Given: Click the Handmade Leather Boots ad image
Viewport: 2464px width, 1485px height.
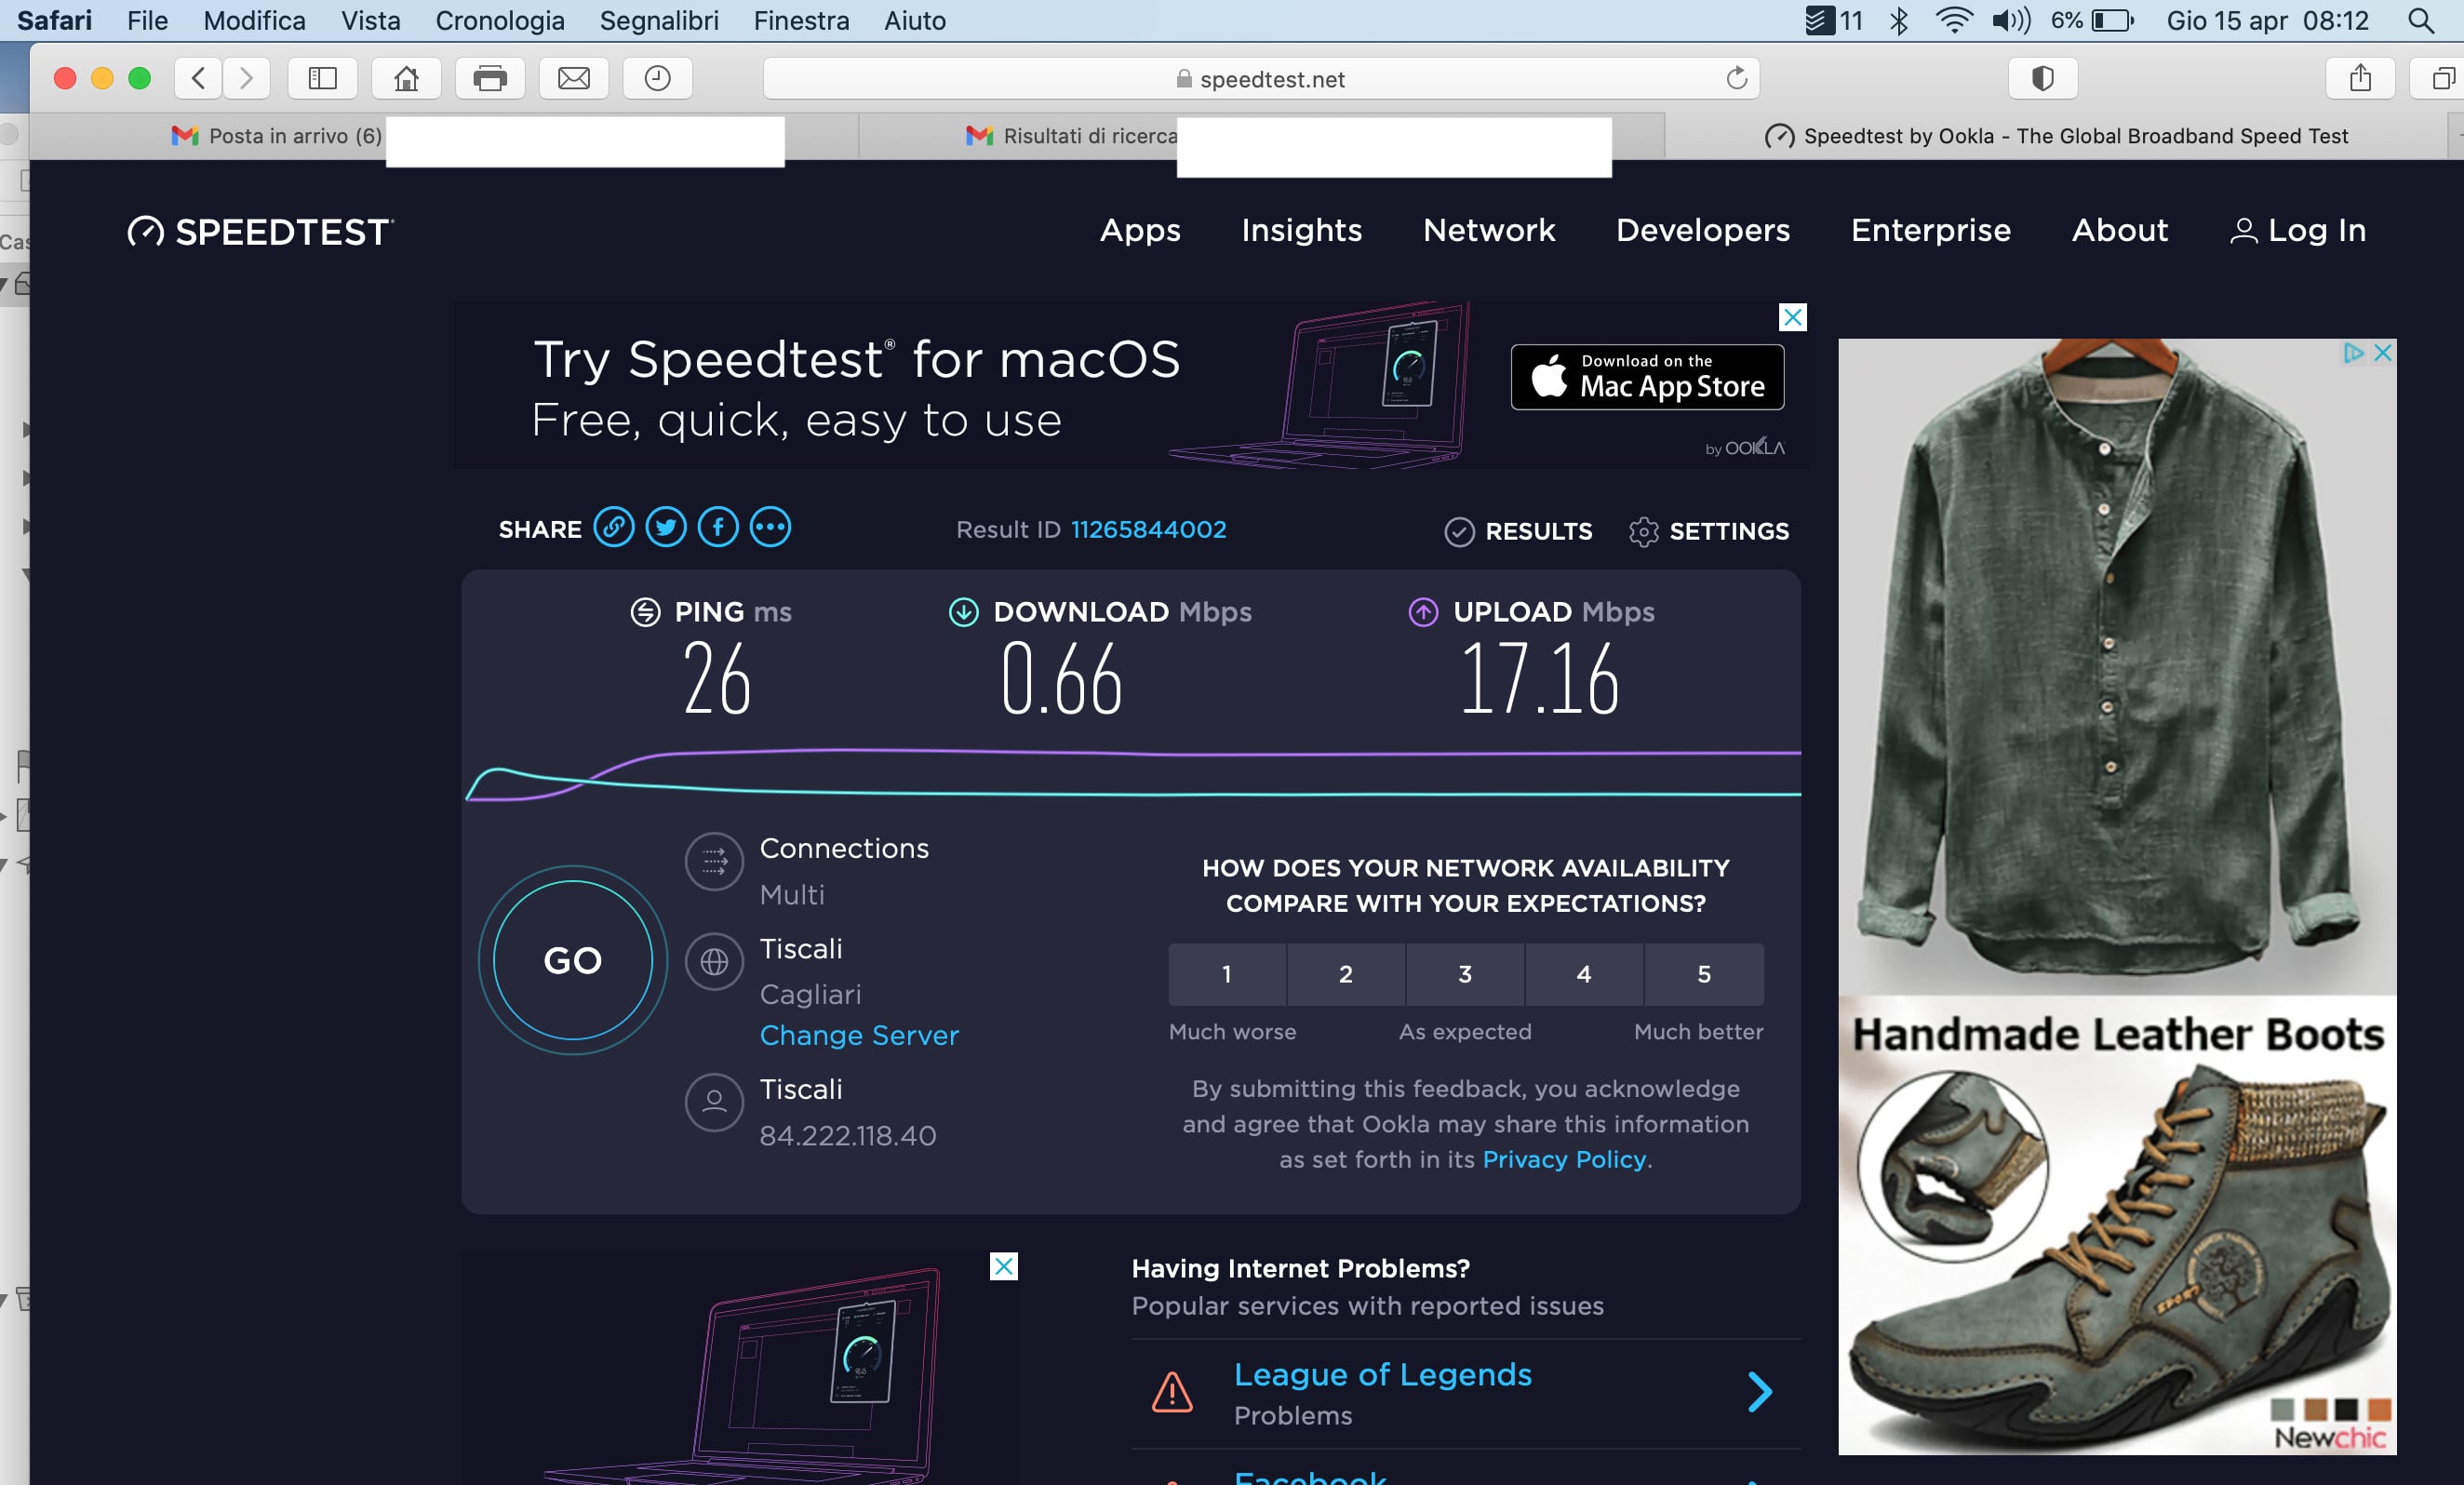Looking at the screenshot, I should [x=2117, y=1225].
